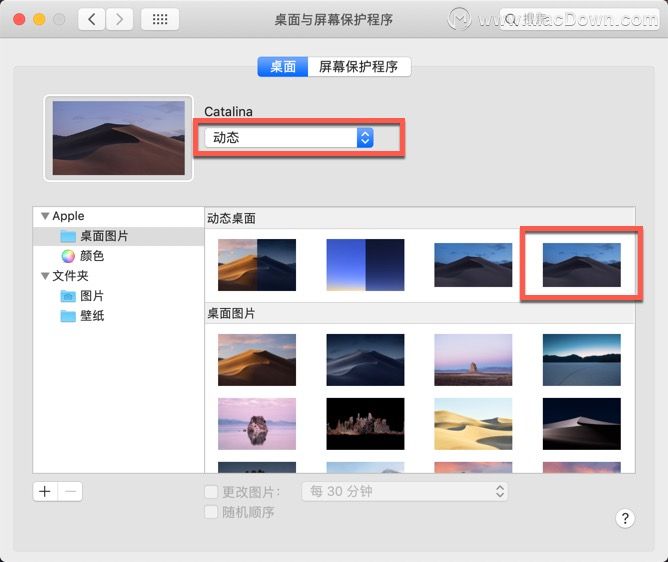This screenshot has height=562, width=668.
Task: Open the 每 30 分钟 interval dropdown
Action: tap(405, 491)
